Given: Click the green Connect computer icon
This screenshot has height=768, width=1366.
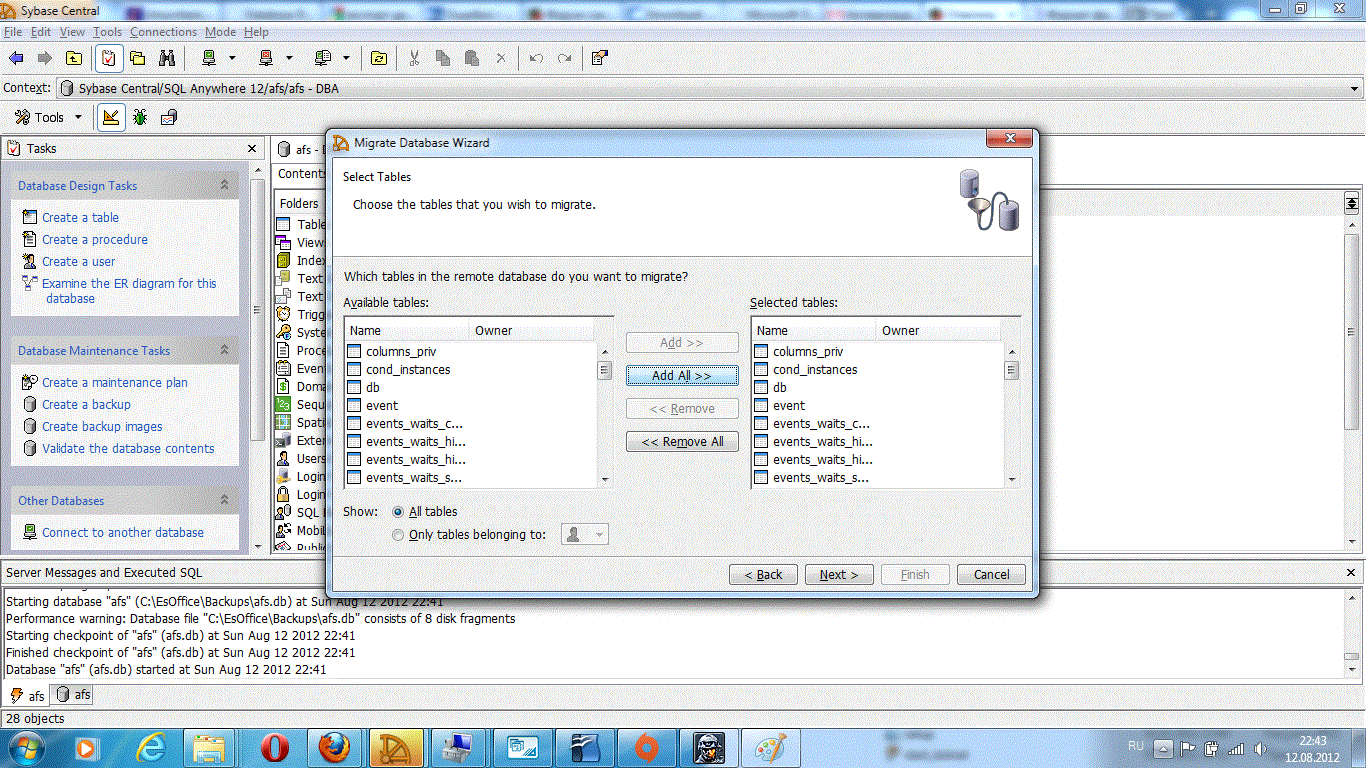Looking at the screenshot, I should [209, 58].
